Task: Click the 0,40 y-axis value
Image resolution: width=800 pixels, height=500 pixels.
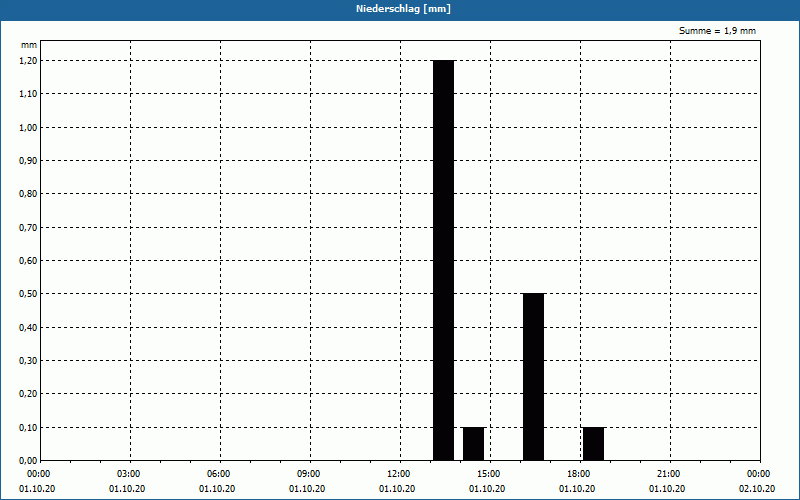Action: [x=28, y=328]
